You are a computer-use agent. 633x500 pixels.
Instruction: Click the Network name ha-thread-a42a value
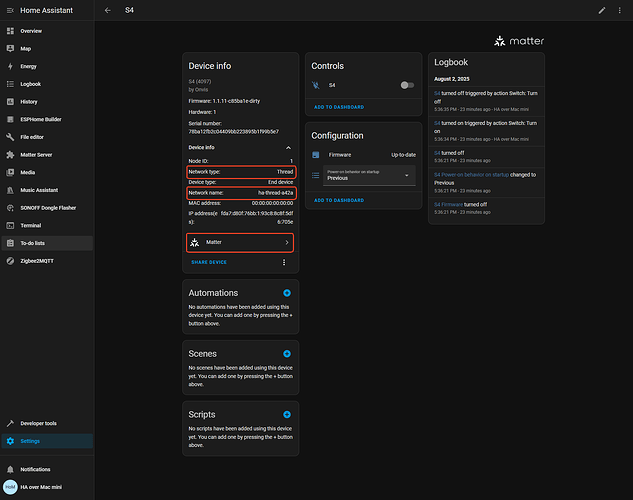[276, 193]
